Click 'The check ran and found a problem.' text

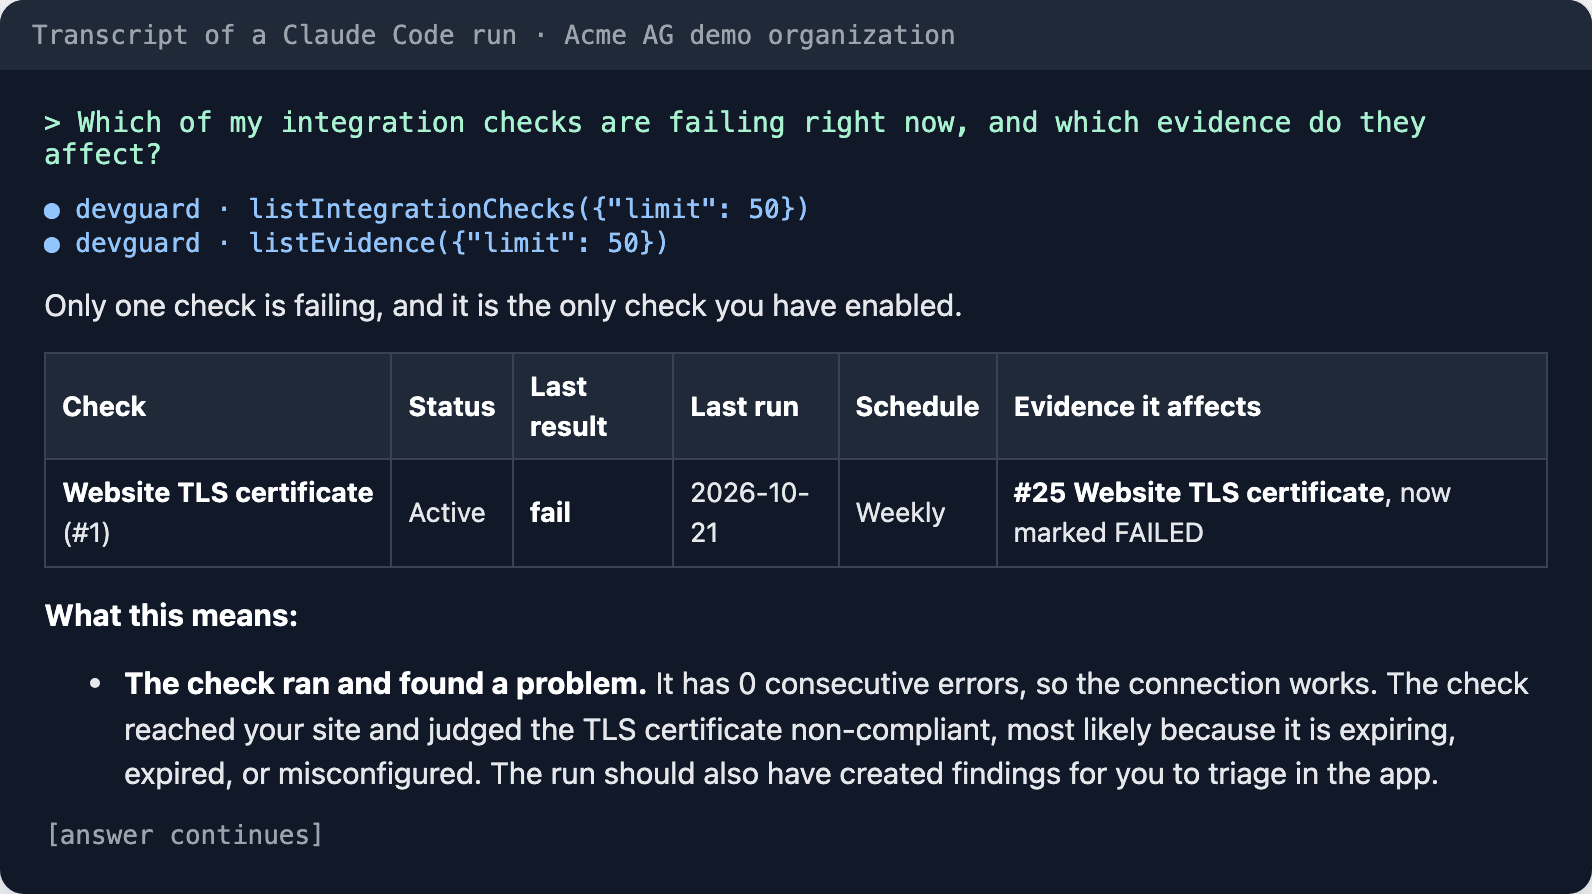pos(385,683)
